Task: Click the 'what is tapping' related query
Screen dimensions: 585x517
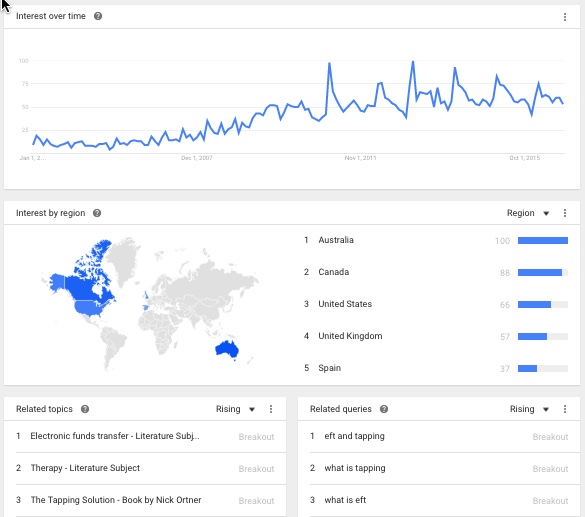Action: [x=355, y=468]
